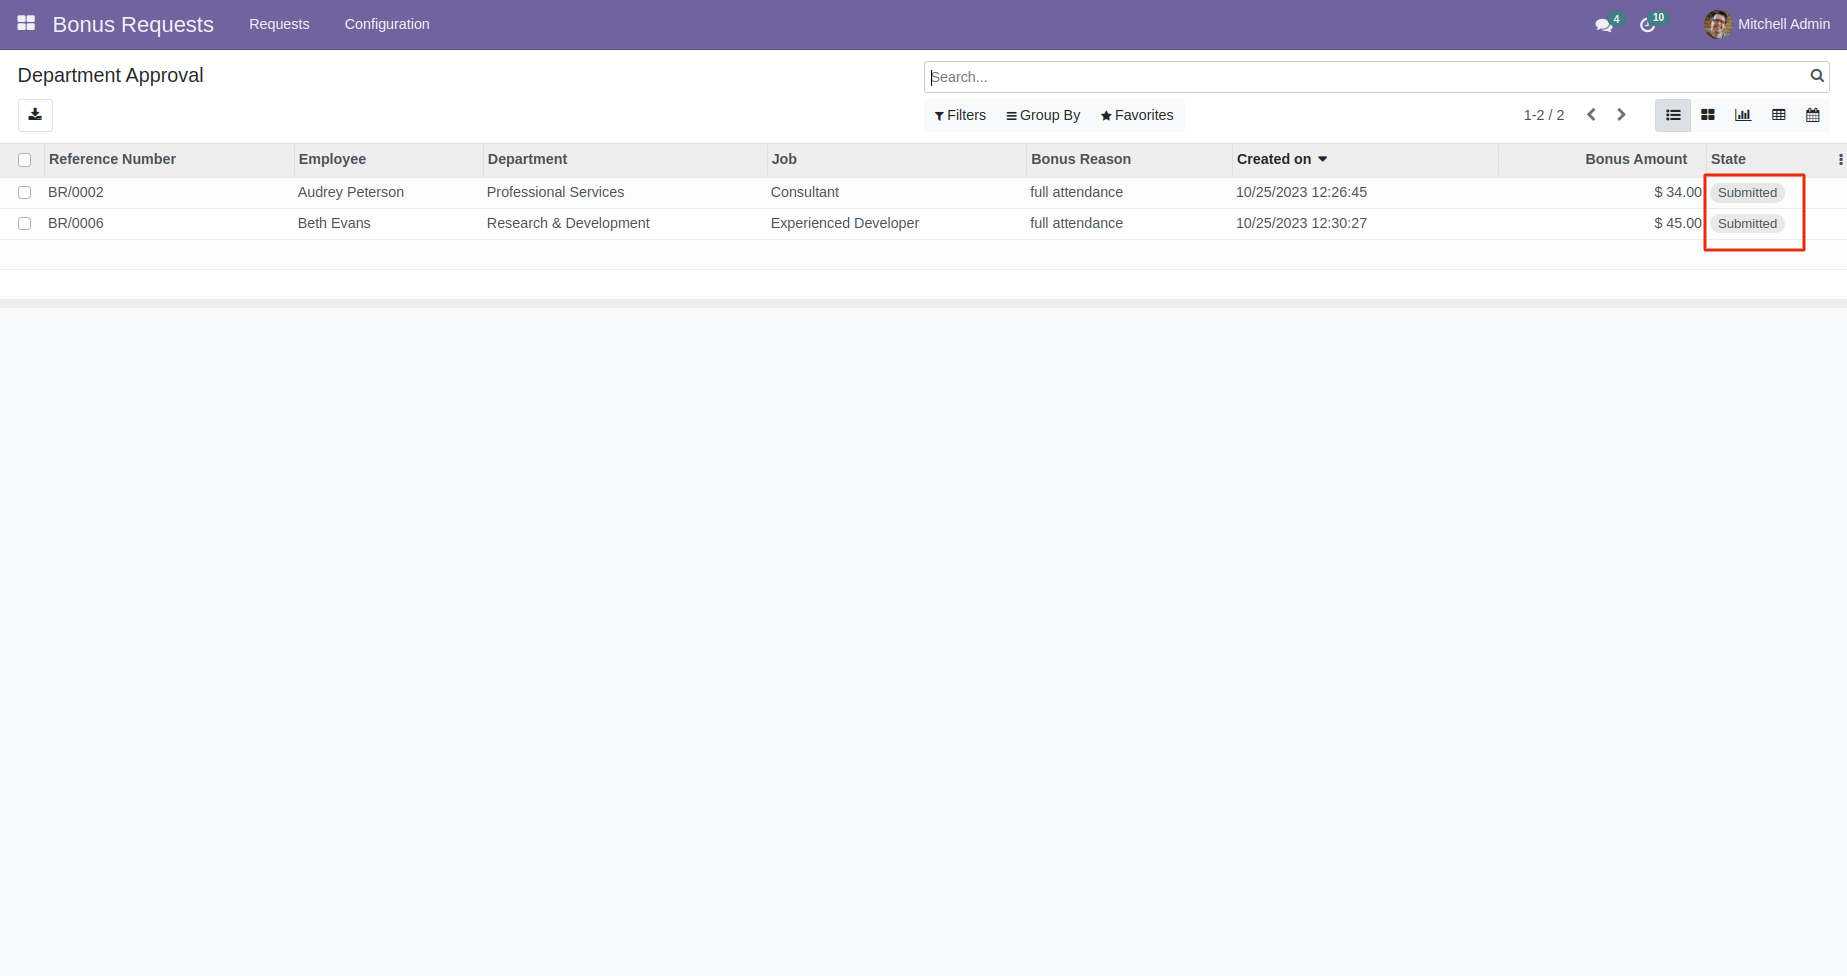1847x976 pixels.
Task: Click Professional Services department cell
Action: [555, 192]
